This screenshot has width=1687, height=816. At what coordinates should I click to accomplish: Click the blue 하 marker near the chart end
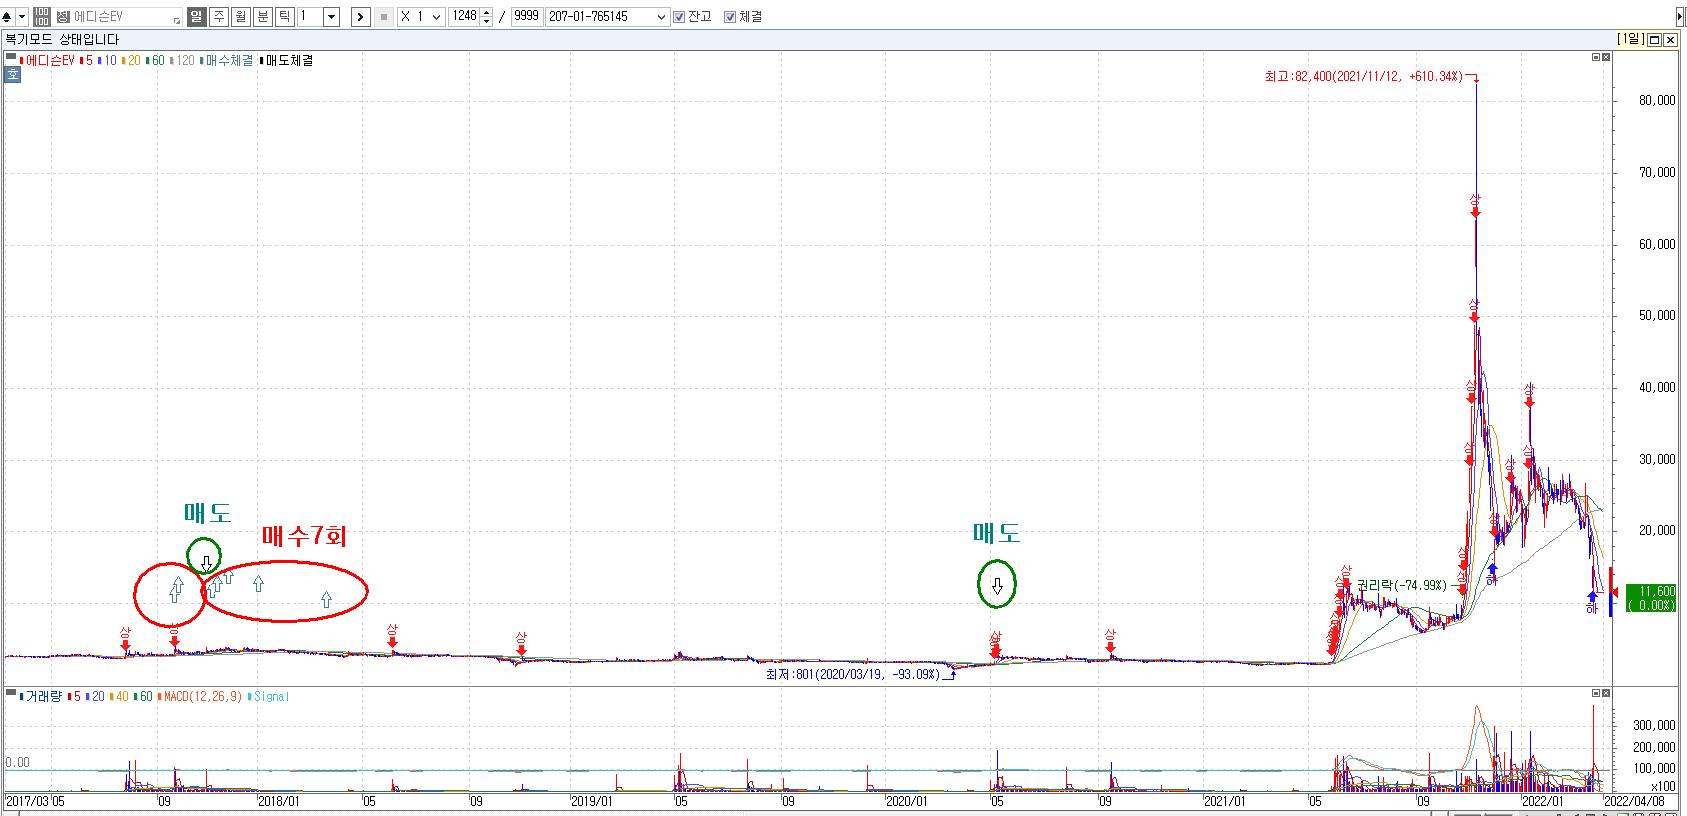tap(1591, 602)
